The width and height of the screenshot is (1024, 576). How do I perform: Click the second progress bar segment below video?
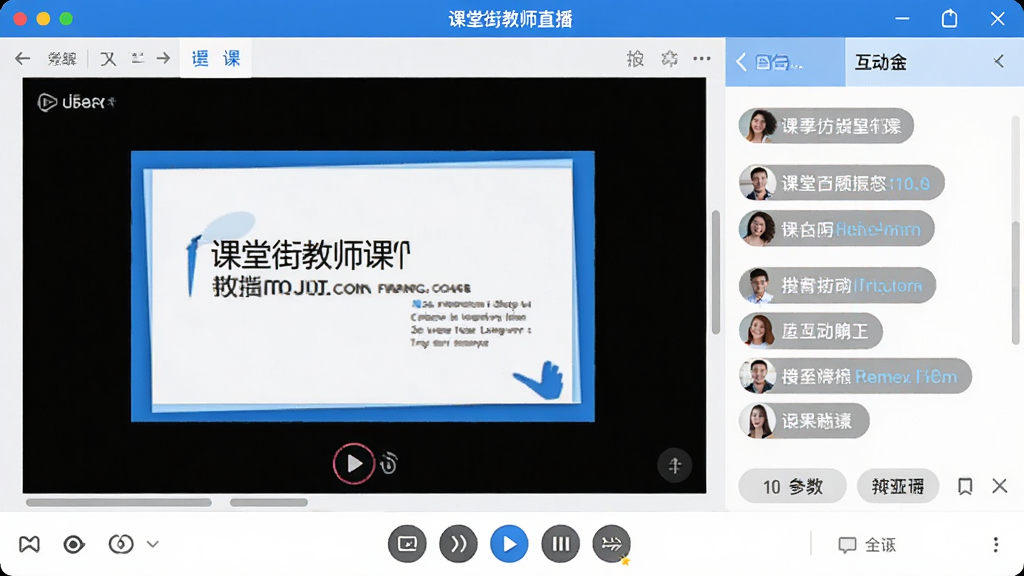click(x=268, y=502)
